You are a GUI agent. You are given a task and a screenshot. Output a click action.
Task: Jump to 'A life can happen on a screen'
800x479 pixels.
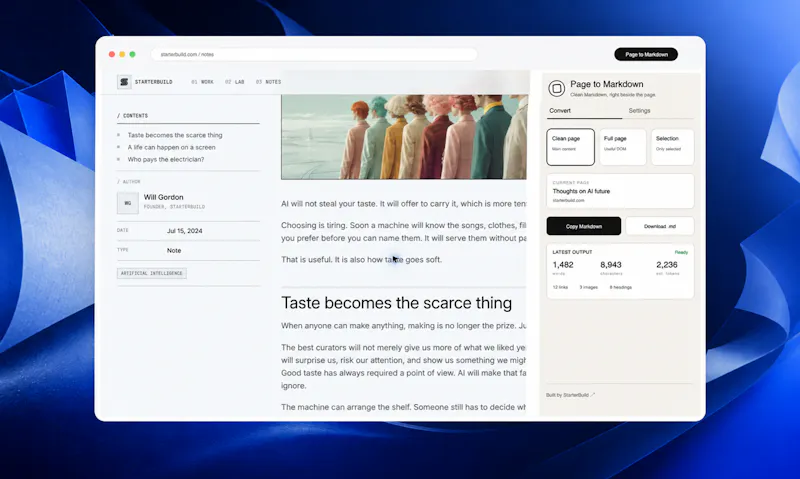click(x=171, y=147)
